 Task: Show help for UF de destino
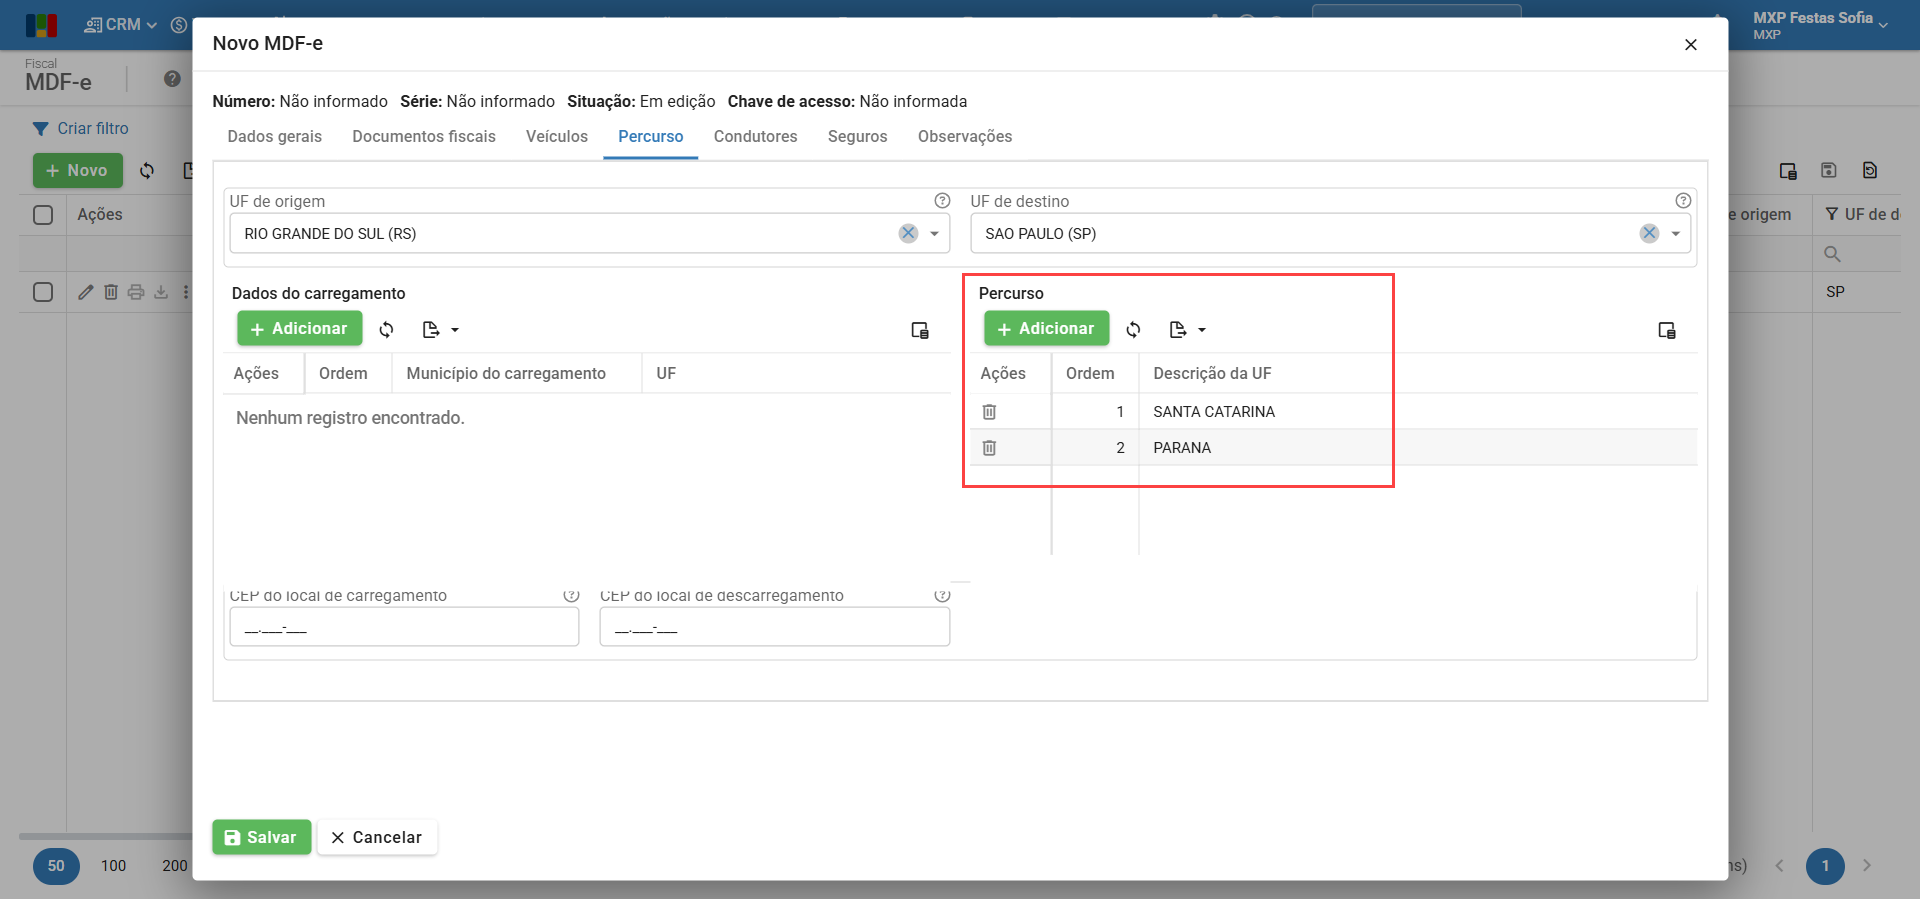click(x=1683, y=201)
